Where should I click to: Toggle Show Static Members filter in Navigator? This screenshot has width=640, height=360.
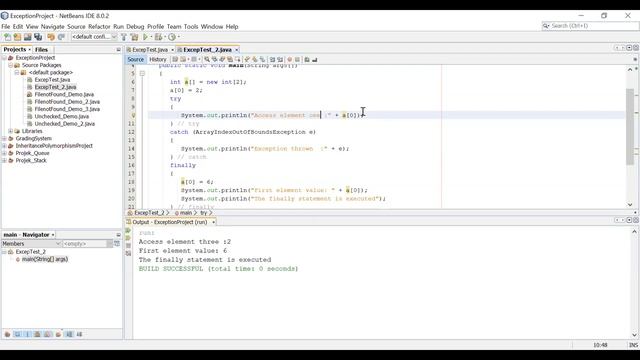coord(28,334)
